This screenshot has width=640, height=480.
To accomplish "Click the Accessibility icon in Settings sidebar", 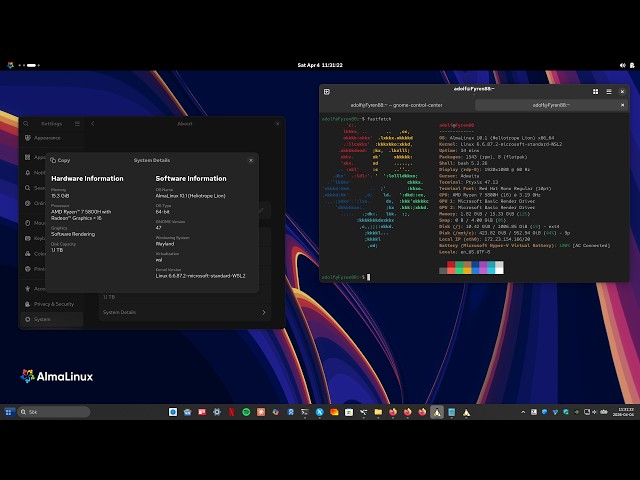I will click(x=28, y=289).
